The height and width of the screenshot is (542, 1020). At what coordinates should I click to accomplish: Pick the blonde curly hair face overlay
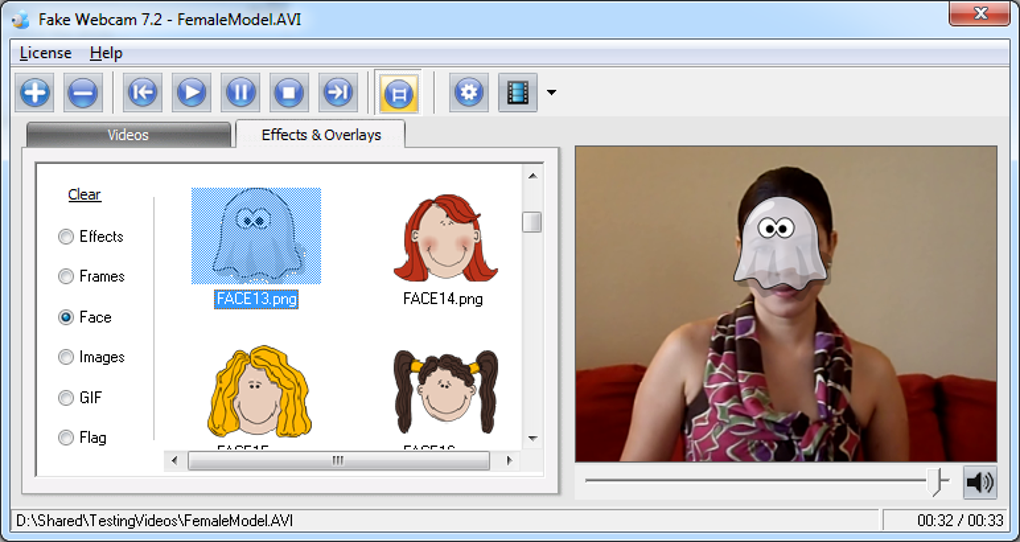pos(258,392)
